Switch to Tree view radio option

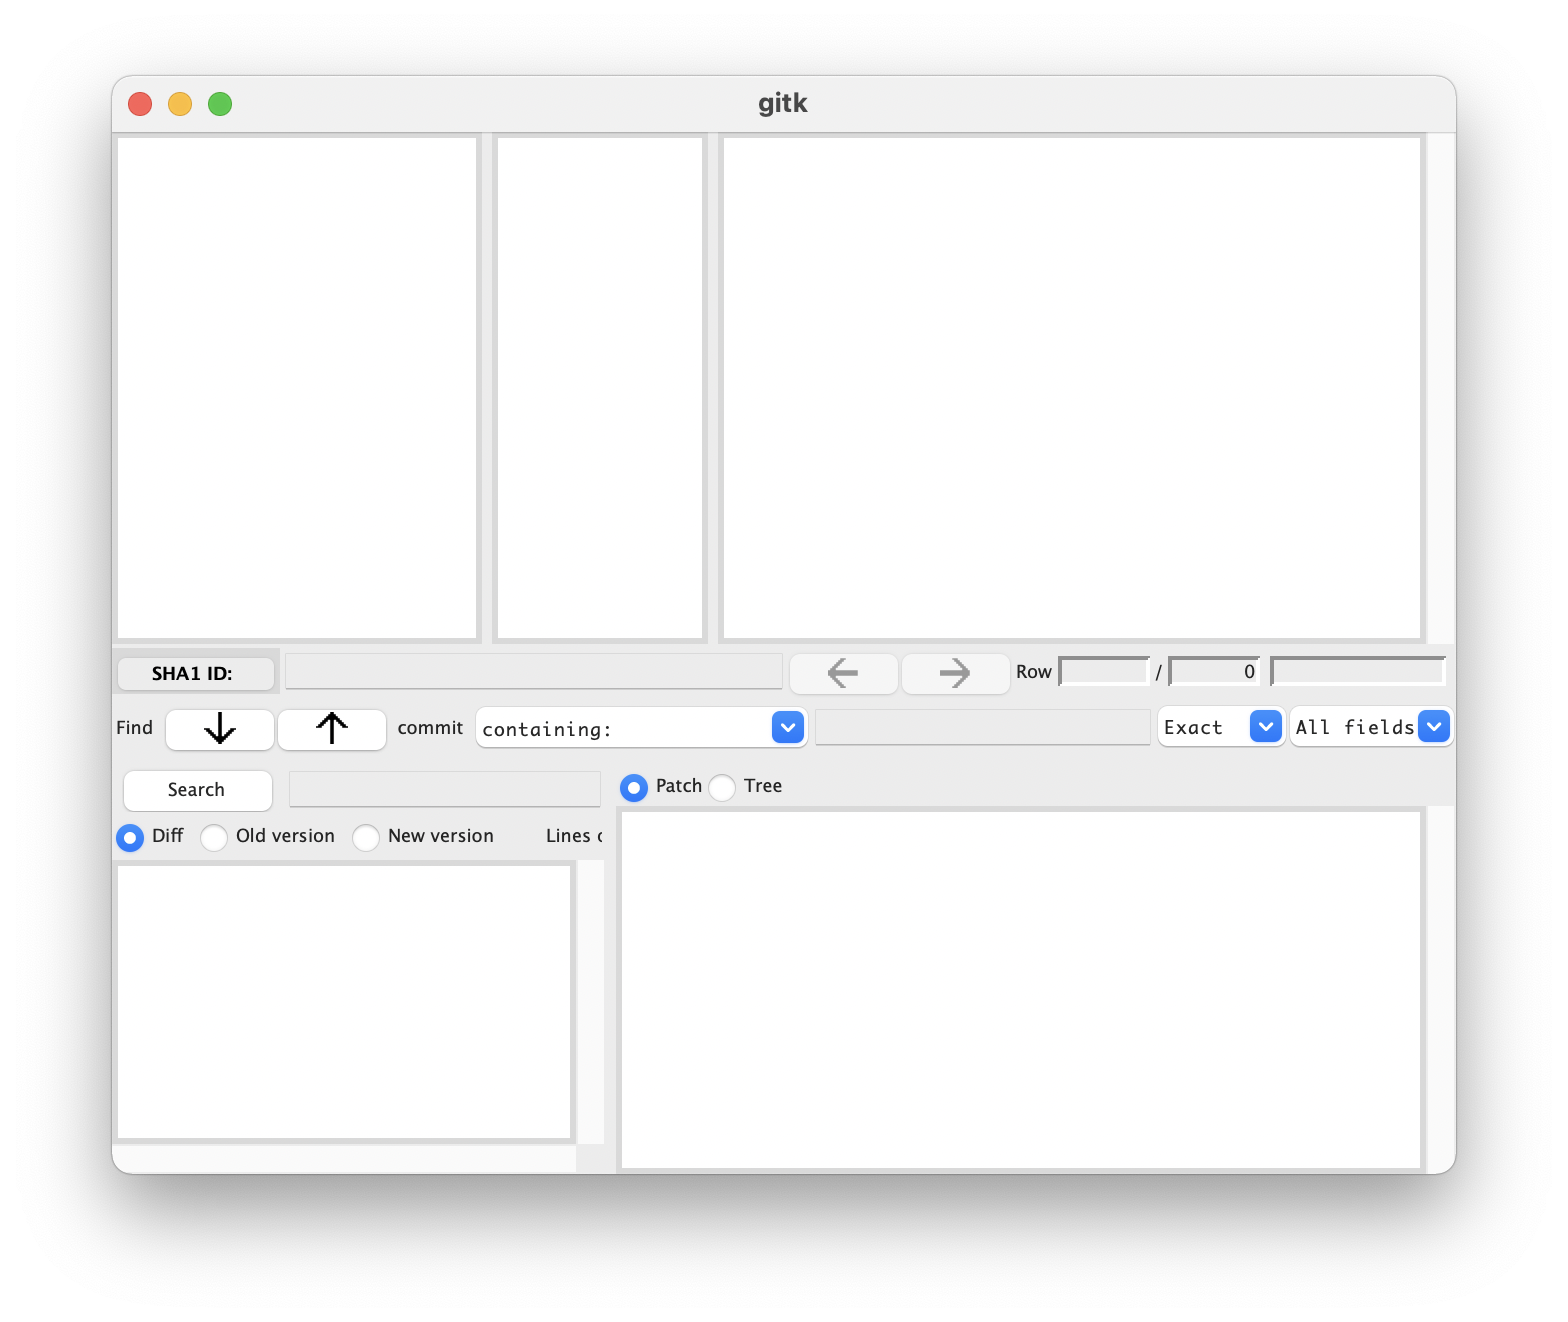click(722, 788)
